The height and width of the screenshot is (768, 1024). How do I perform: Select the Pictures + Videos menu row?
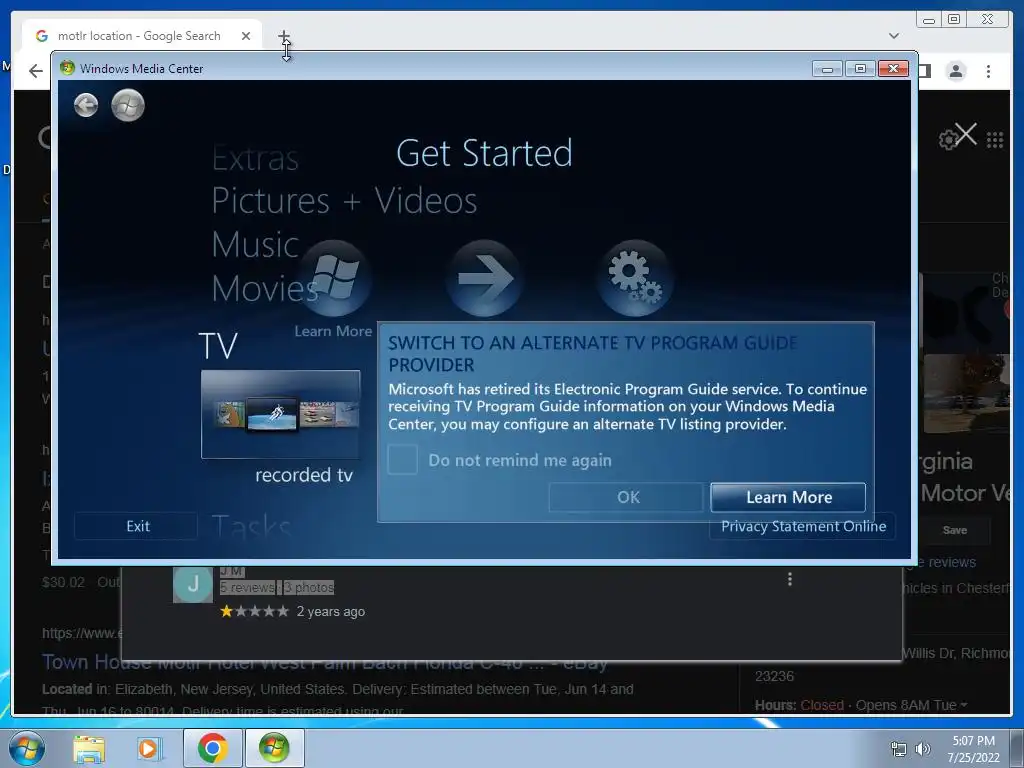pos(344,200)
